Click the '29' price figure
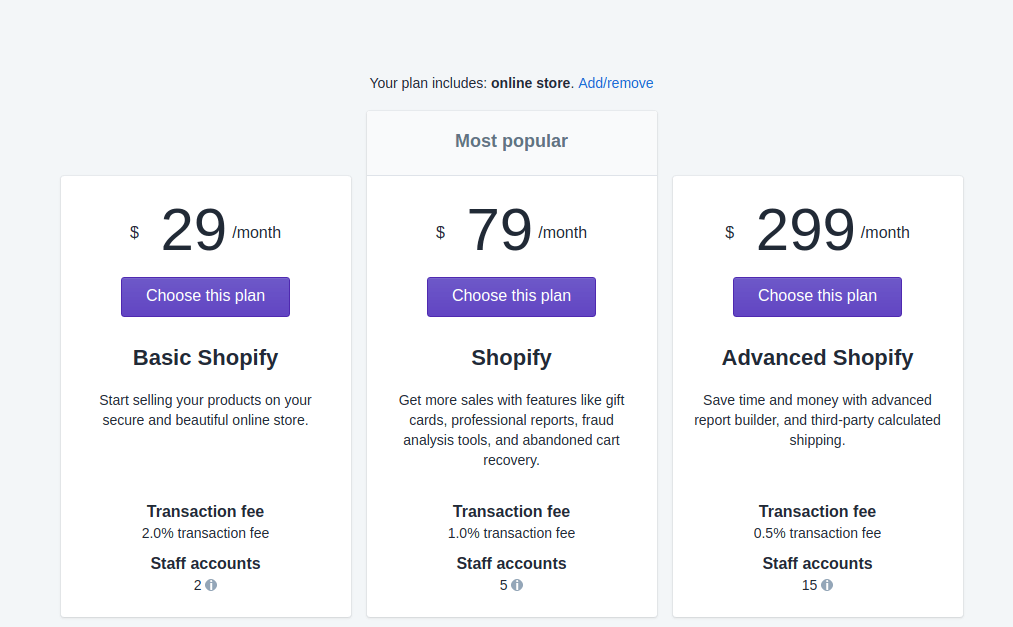Screen dimensions: 1013x627 pyautogui.click(x=193, y=230)
